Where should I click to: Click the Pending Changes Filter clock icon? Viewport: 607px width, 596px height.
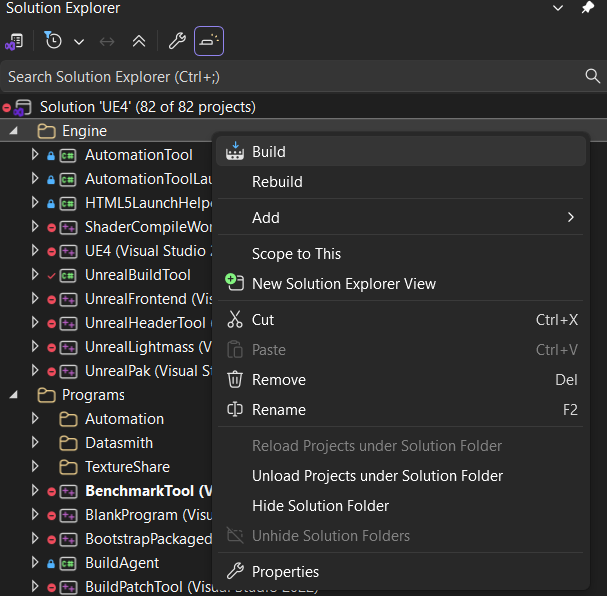(53, 40)
